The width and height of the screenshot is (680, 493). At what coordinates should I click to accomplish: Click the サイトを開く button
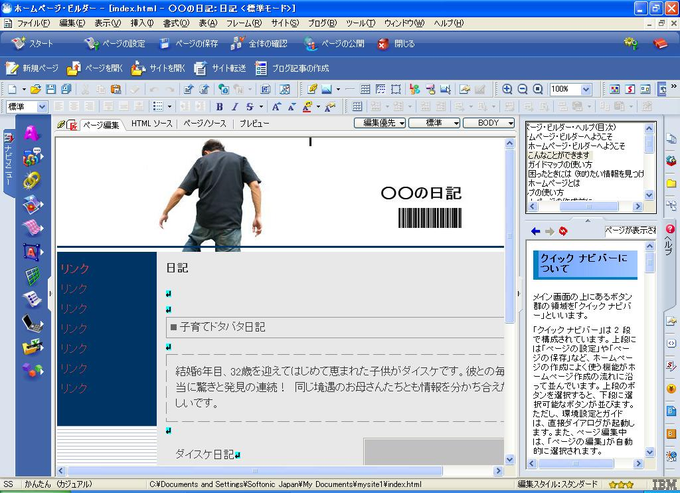click(x=158, y=68)
